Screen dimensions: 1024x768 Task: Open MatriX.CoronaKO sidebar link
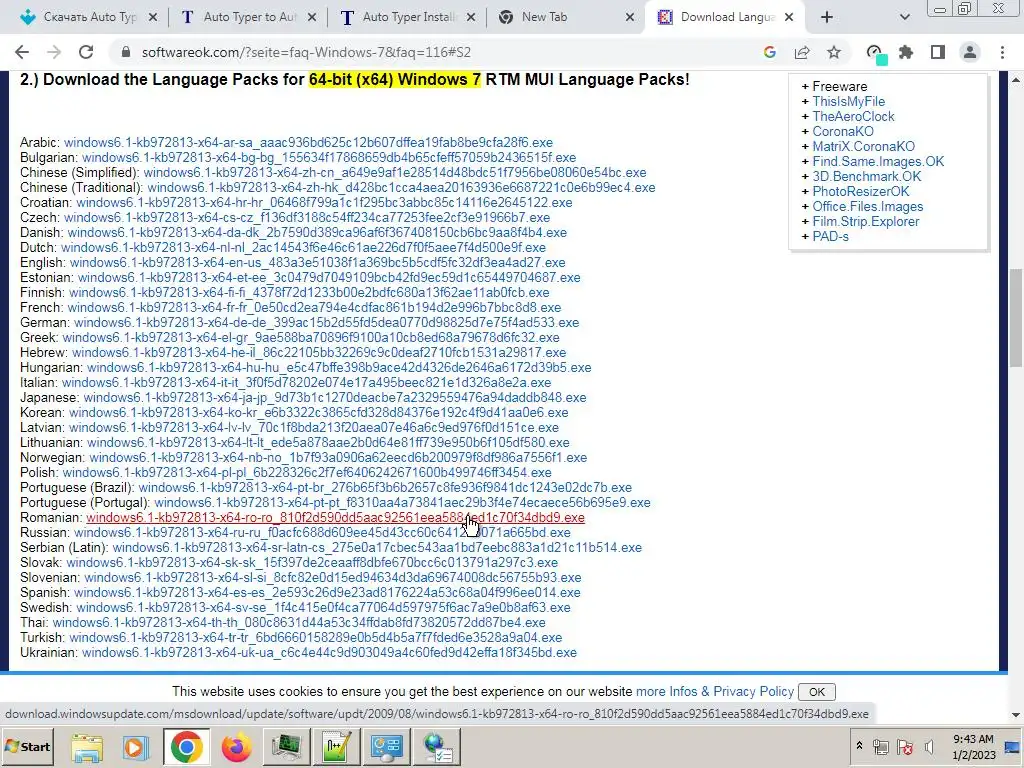pyautogui.click(x=863, y=146)
